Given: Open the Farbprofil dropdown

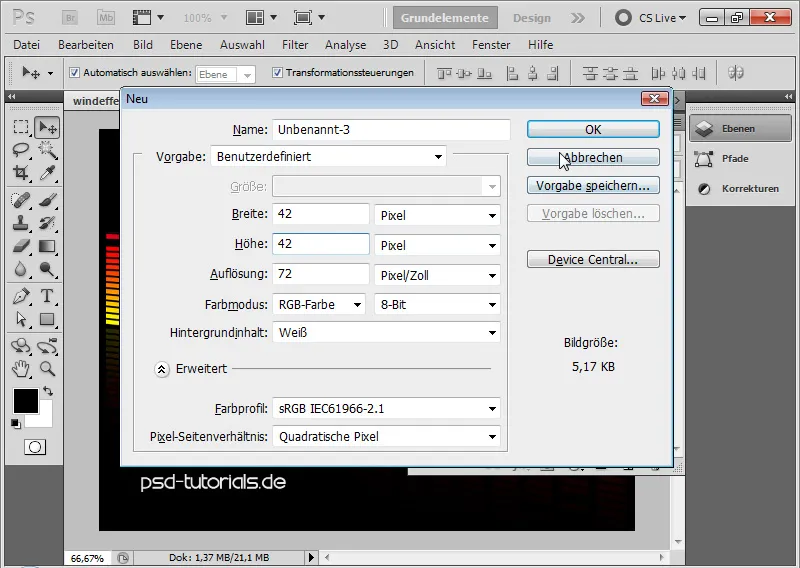Looking at the screenshot, I should click(386, 408).
